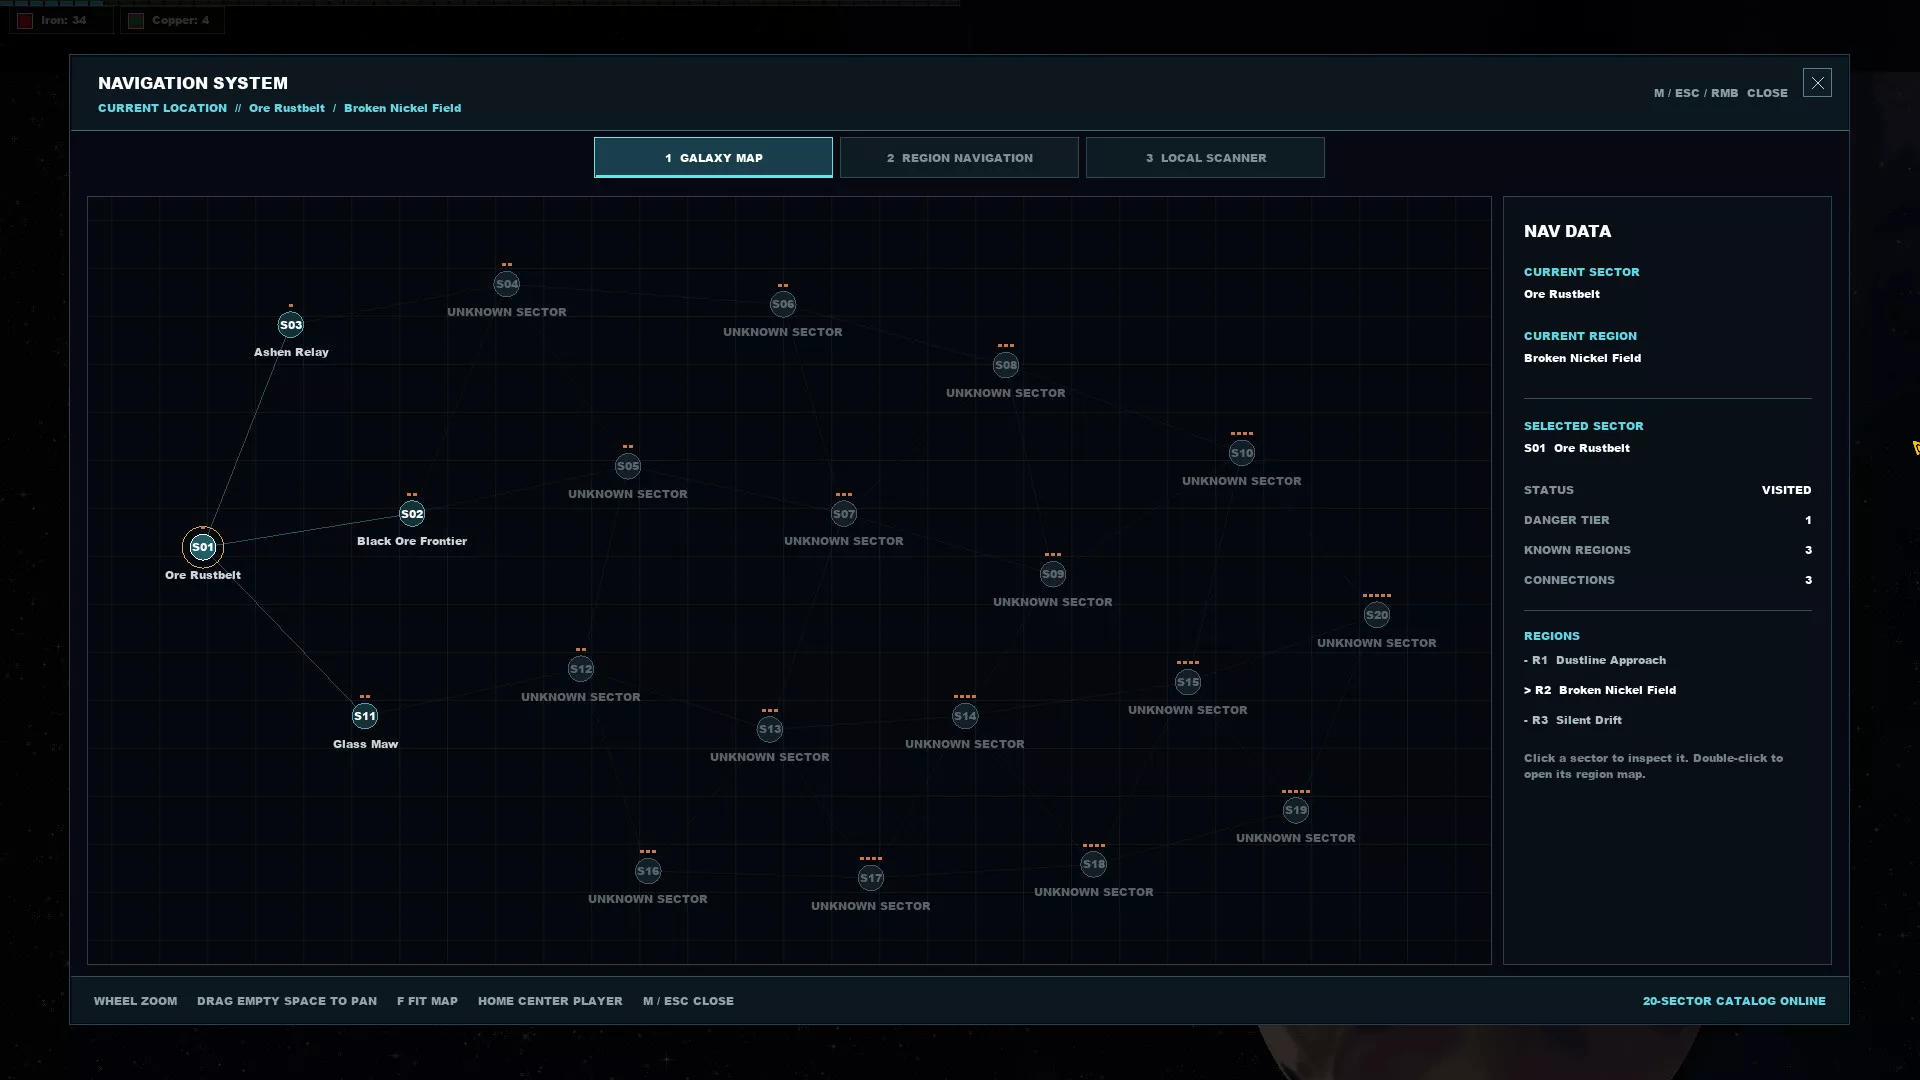The width and height of the screenshot is (1920, 1080).
Task: Open the Local Scanner tab
Action: pos(1205,158)
